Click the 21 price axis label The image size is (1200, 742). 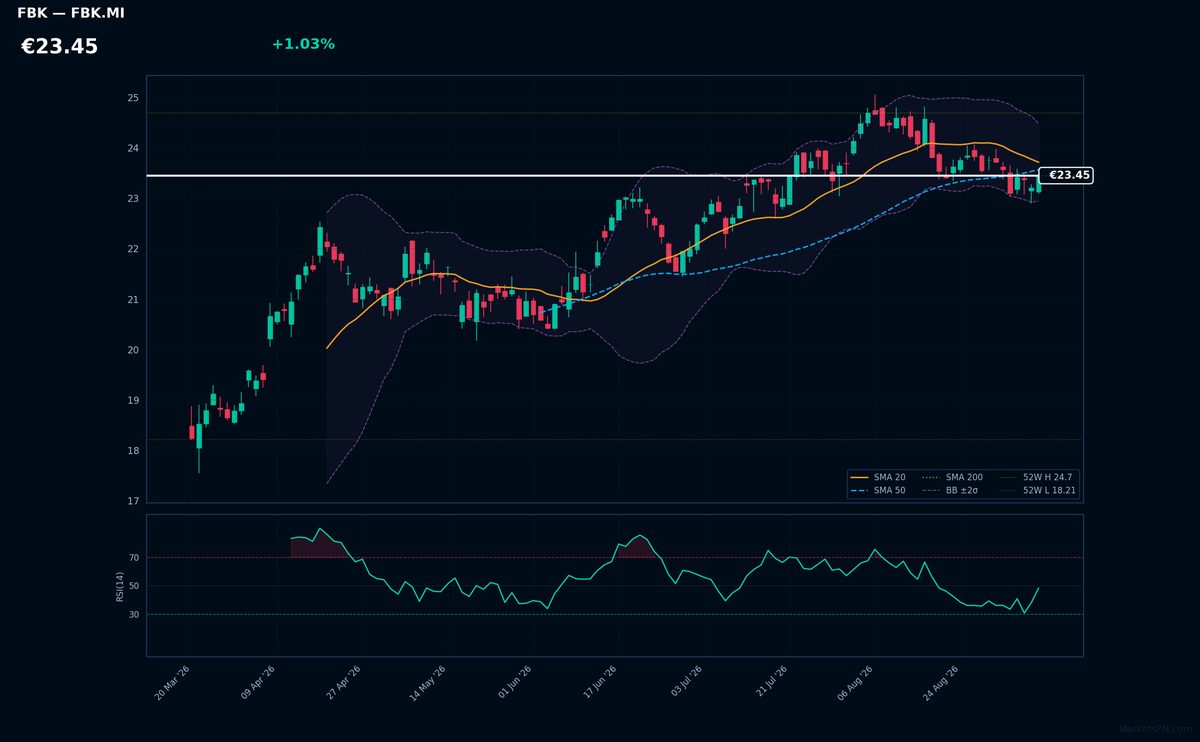(x=133, y=300)
